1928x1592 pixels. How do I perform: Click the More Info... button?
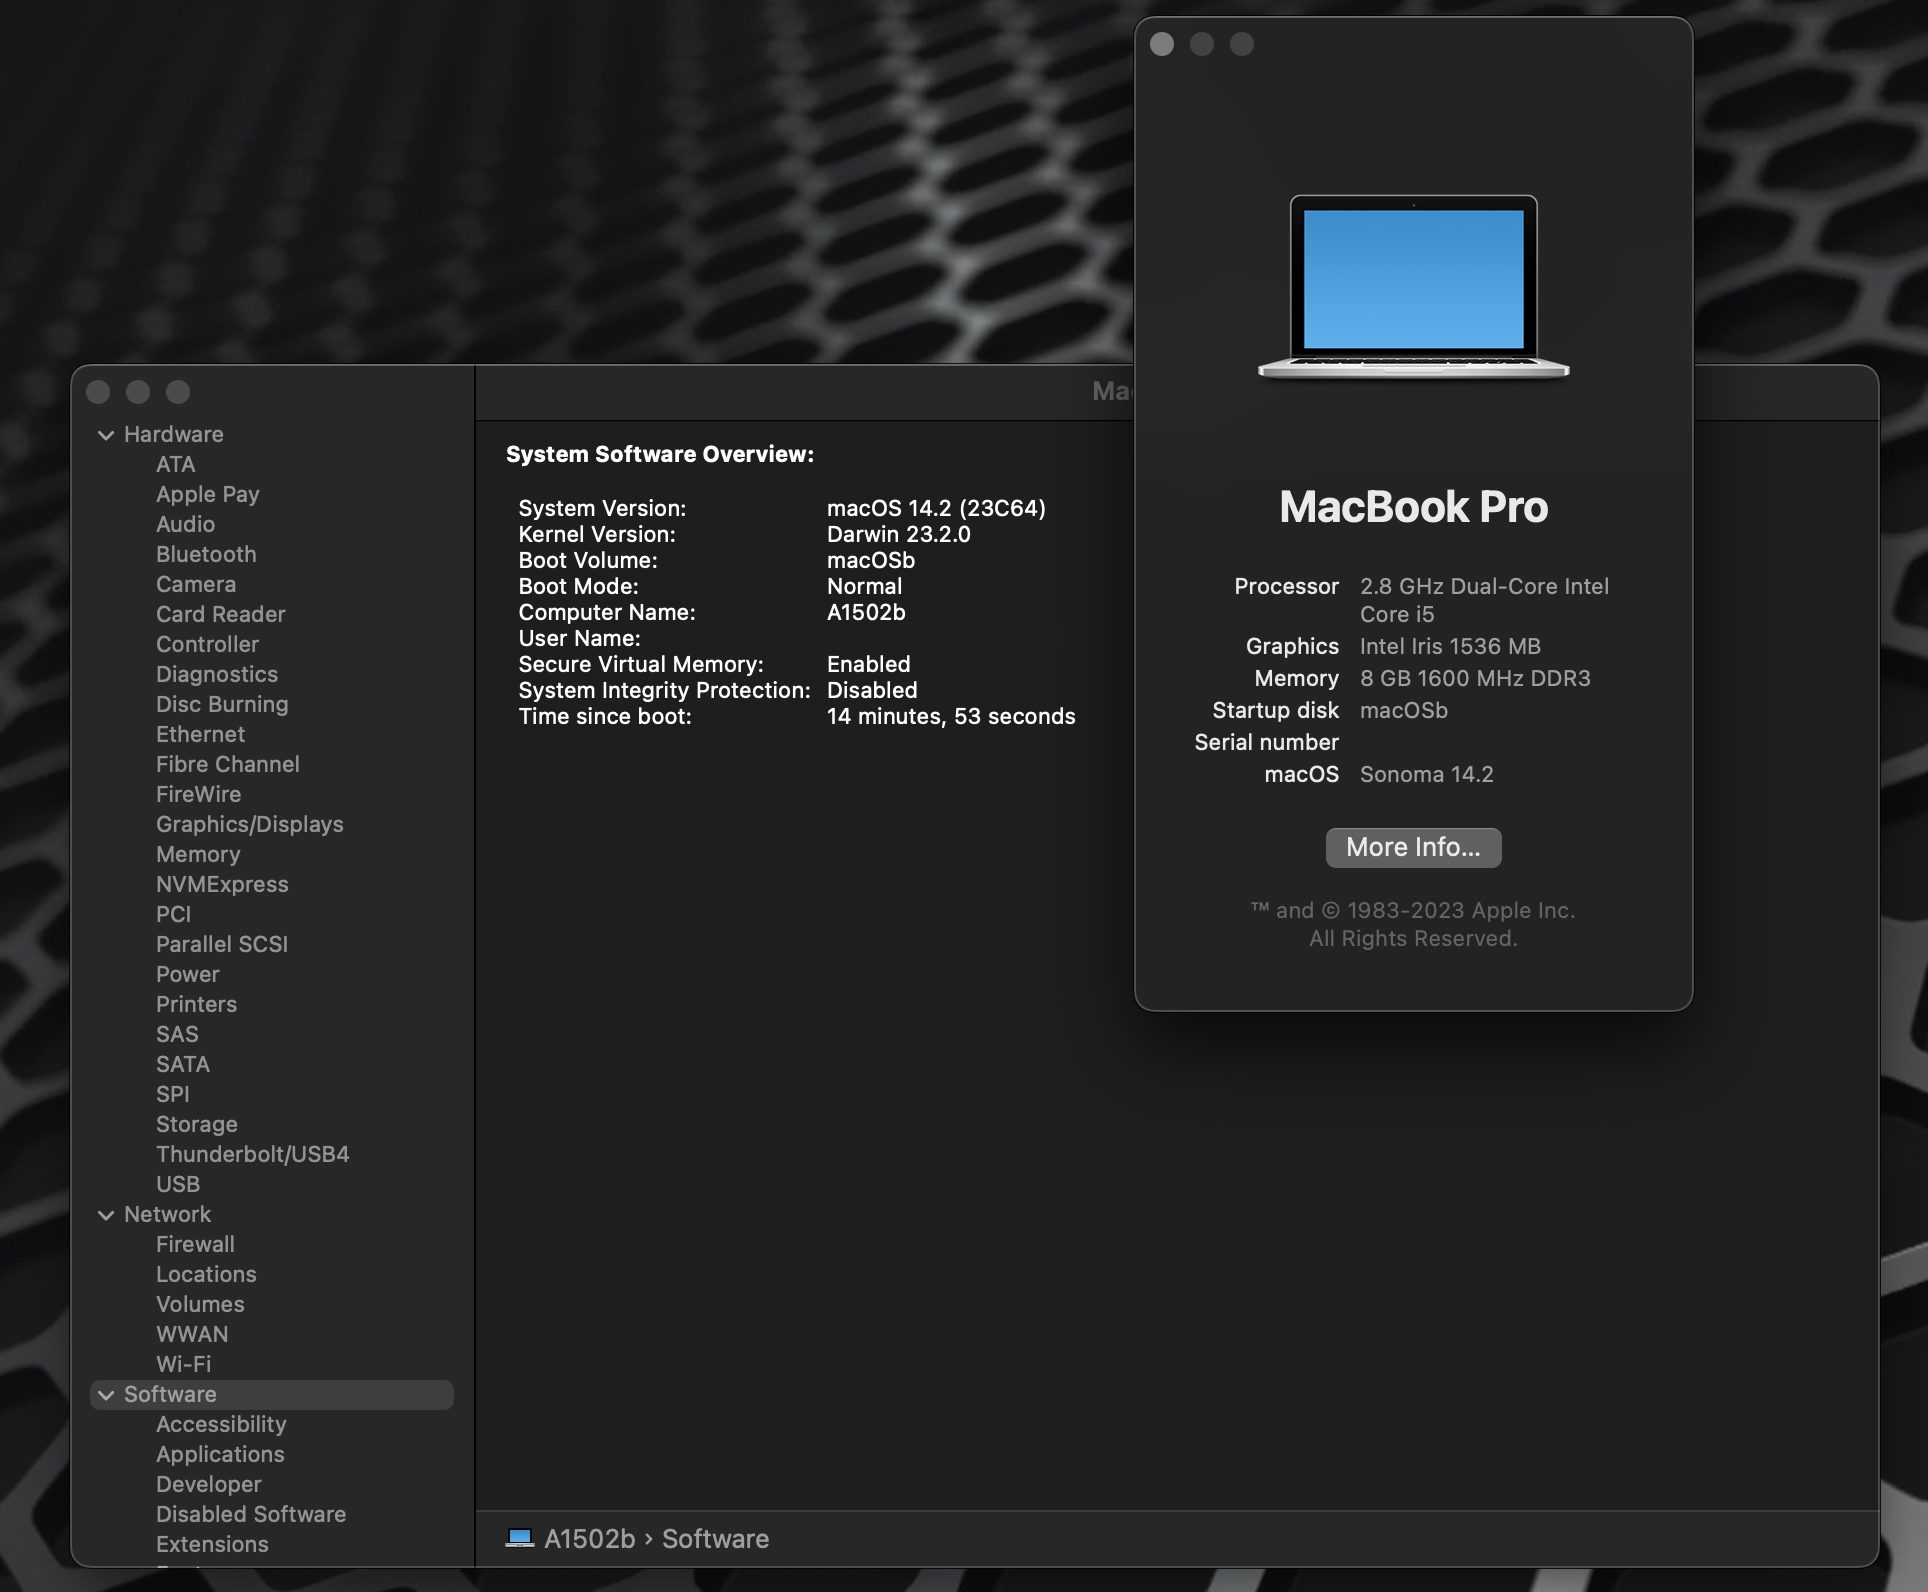click(1412, 847)
